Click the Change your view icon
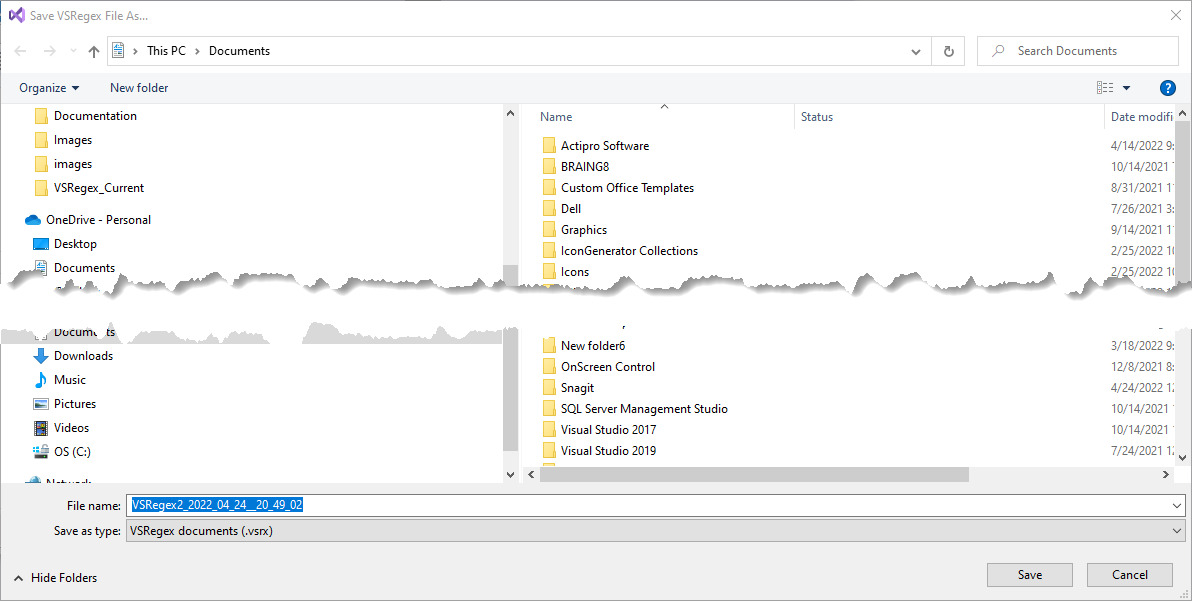Screen dimensions: 1192x601 pos(1105,88)
